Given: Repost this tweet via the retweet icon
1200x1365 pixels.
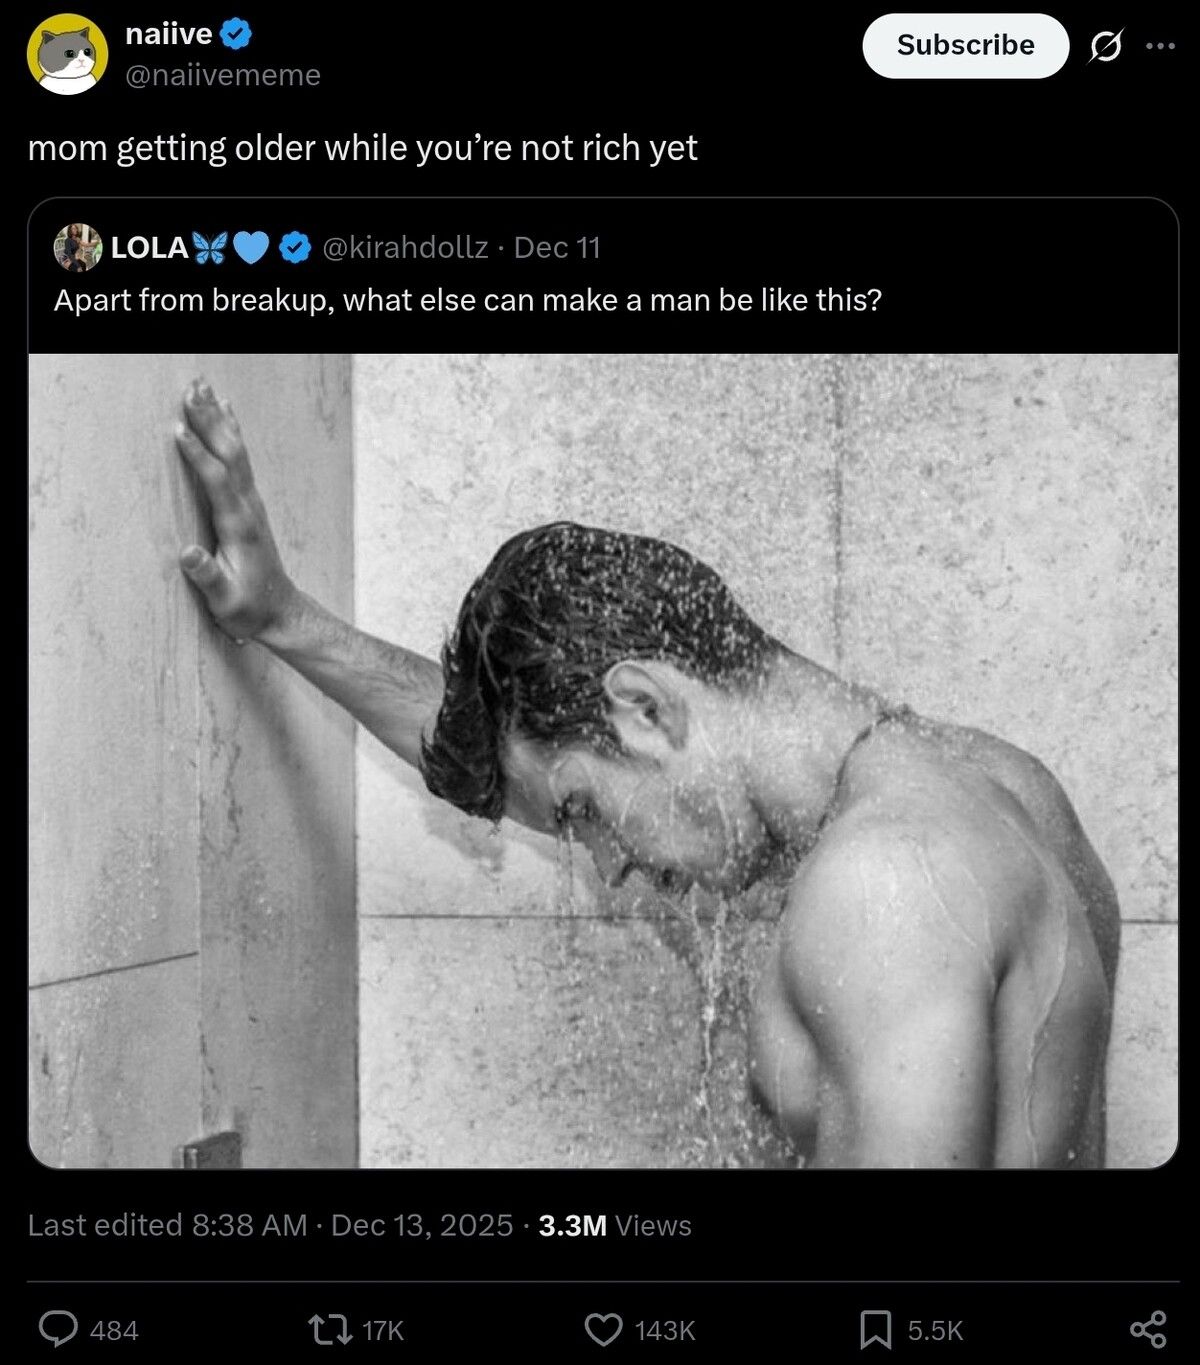Looking at the screenshot, I should [328, 1329].
